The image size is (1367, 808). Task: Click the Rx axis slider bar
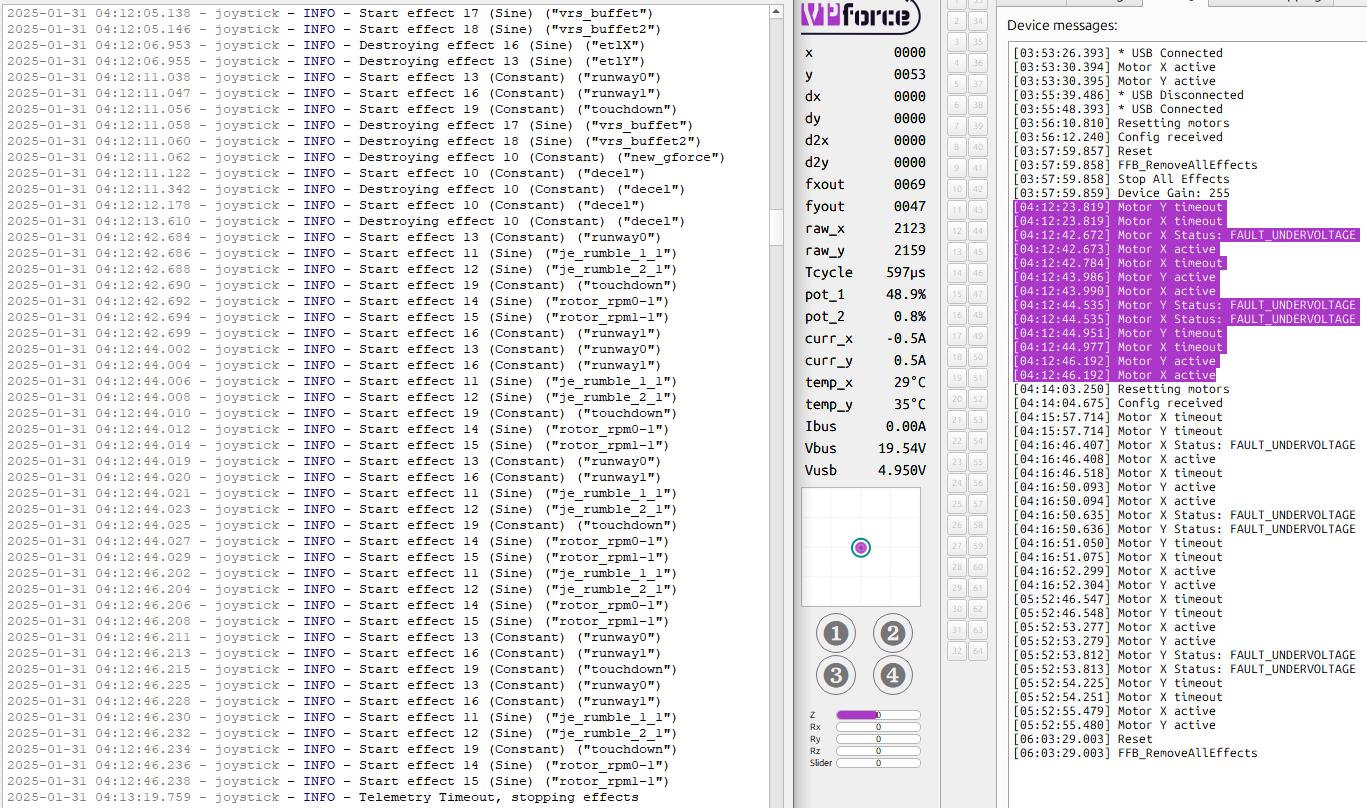click(878, 727)
